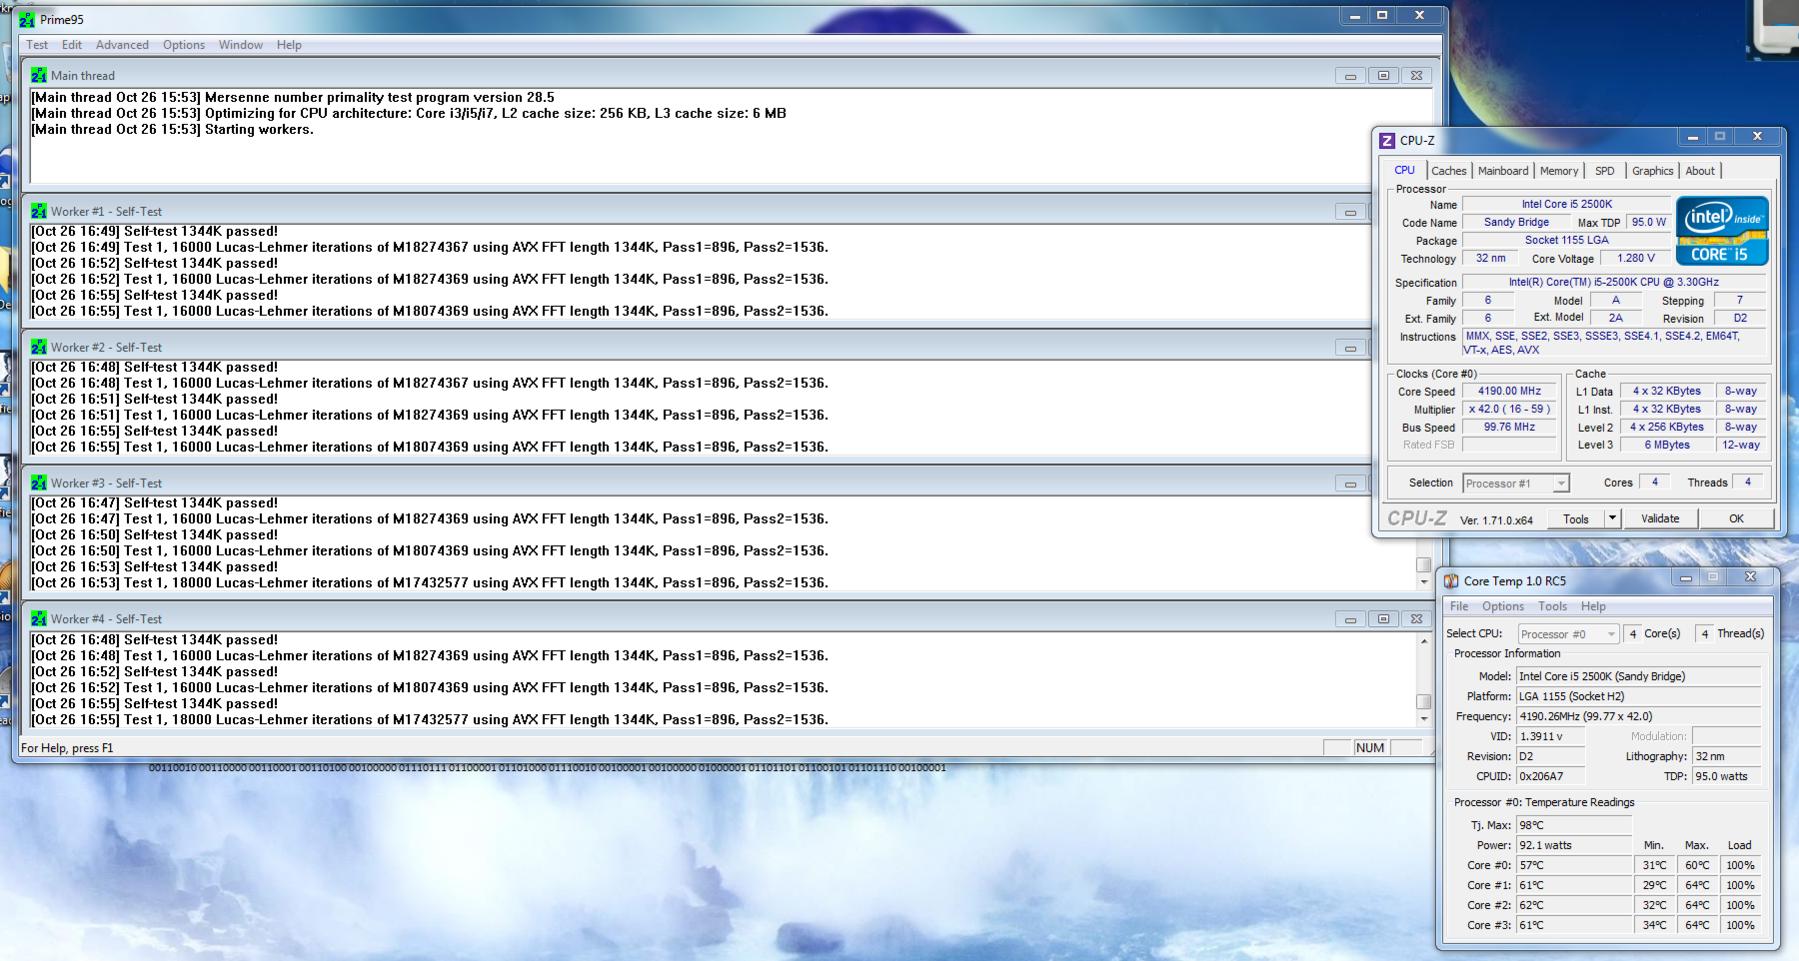The width and height of the screenshot is (1799, 961).
Task: Click the Frequency 4190.26MHz field in Core Temp
Action: point(1638,716)
